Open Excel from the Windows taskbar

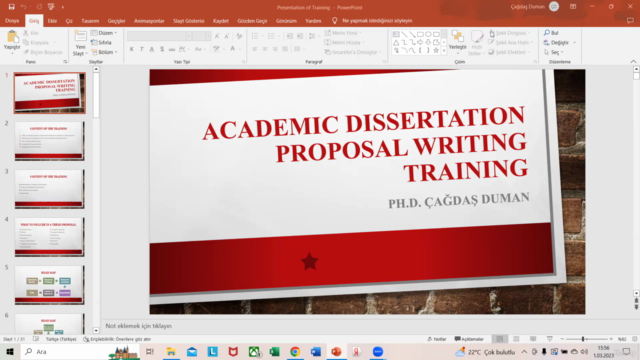tap(275, 351)
